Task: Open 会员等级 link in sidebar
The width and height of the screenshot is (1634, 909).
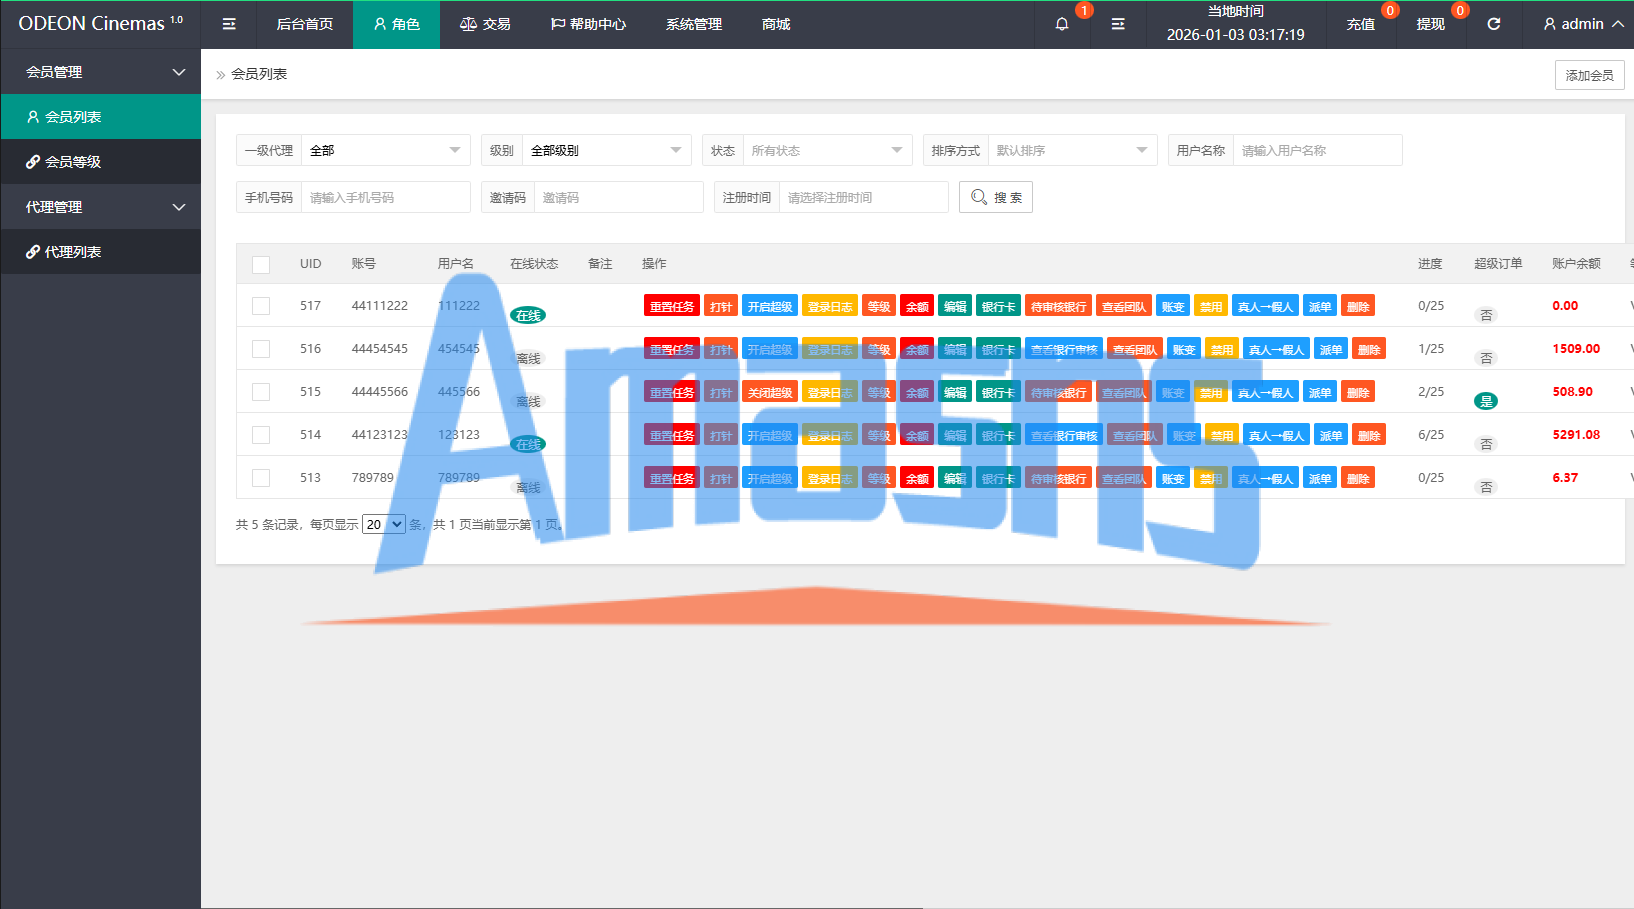Action: [100, 162]
